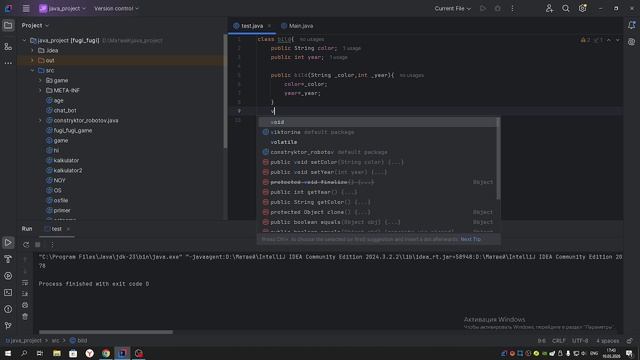Rerun the test run configuration
The image size is (640, 360).
tap(26, 244)
